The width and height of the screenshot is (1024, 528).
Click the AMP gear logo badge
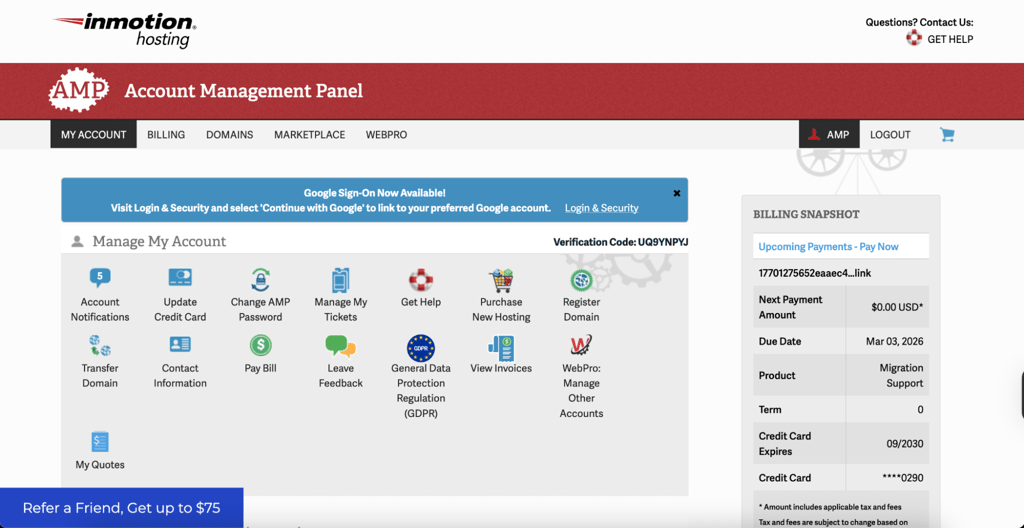[x=78, y=90]
